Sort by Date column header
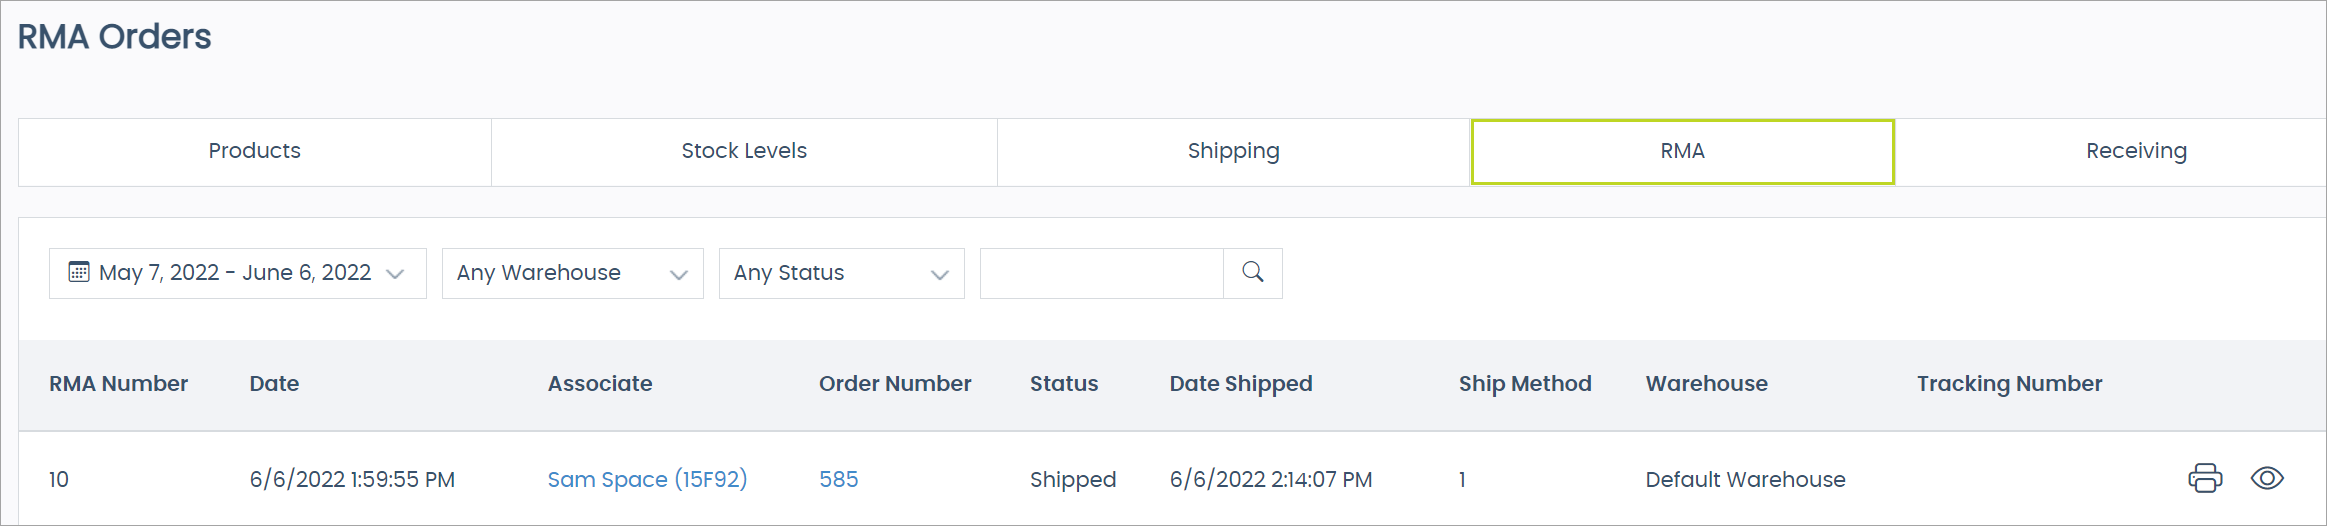Screen dimensions: 2327x526 274,384
